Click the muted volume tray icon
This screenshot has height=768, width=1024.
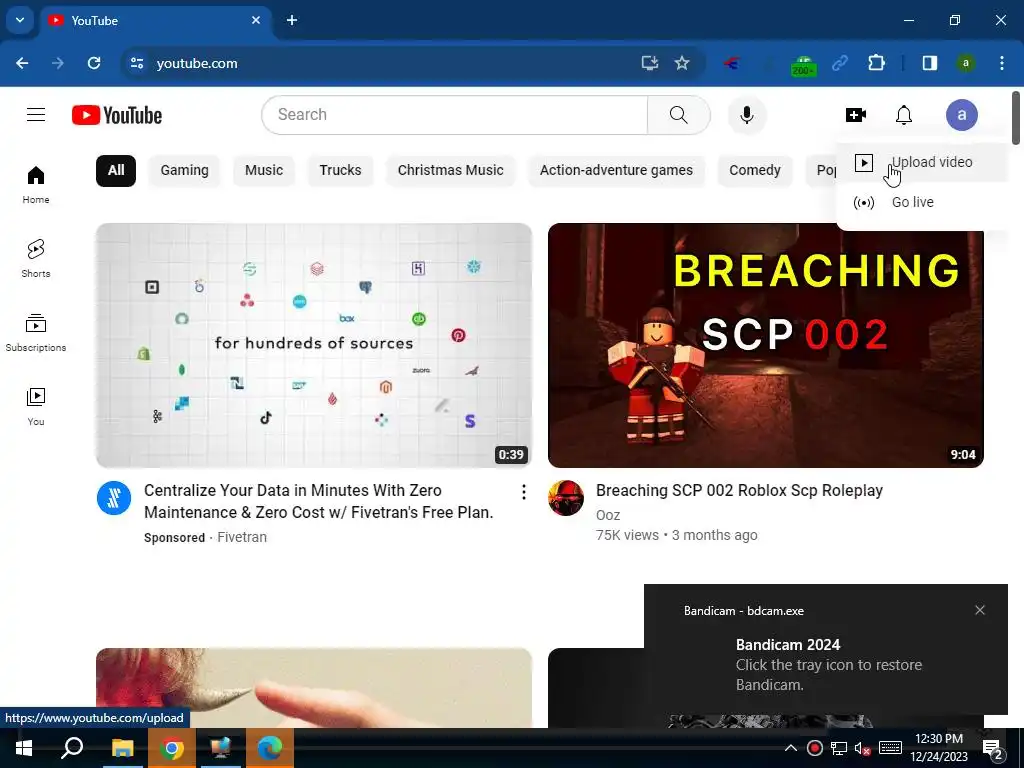[x=862, y=748]
